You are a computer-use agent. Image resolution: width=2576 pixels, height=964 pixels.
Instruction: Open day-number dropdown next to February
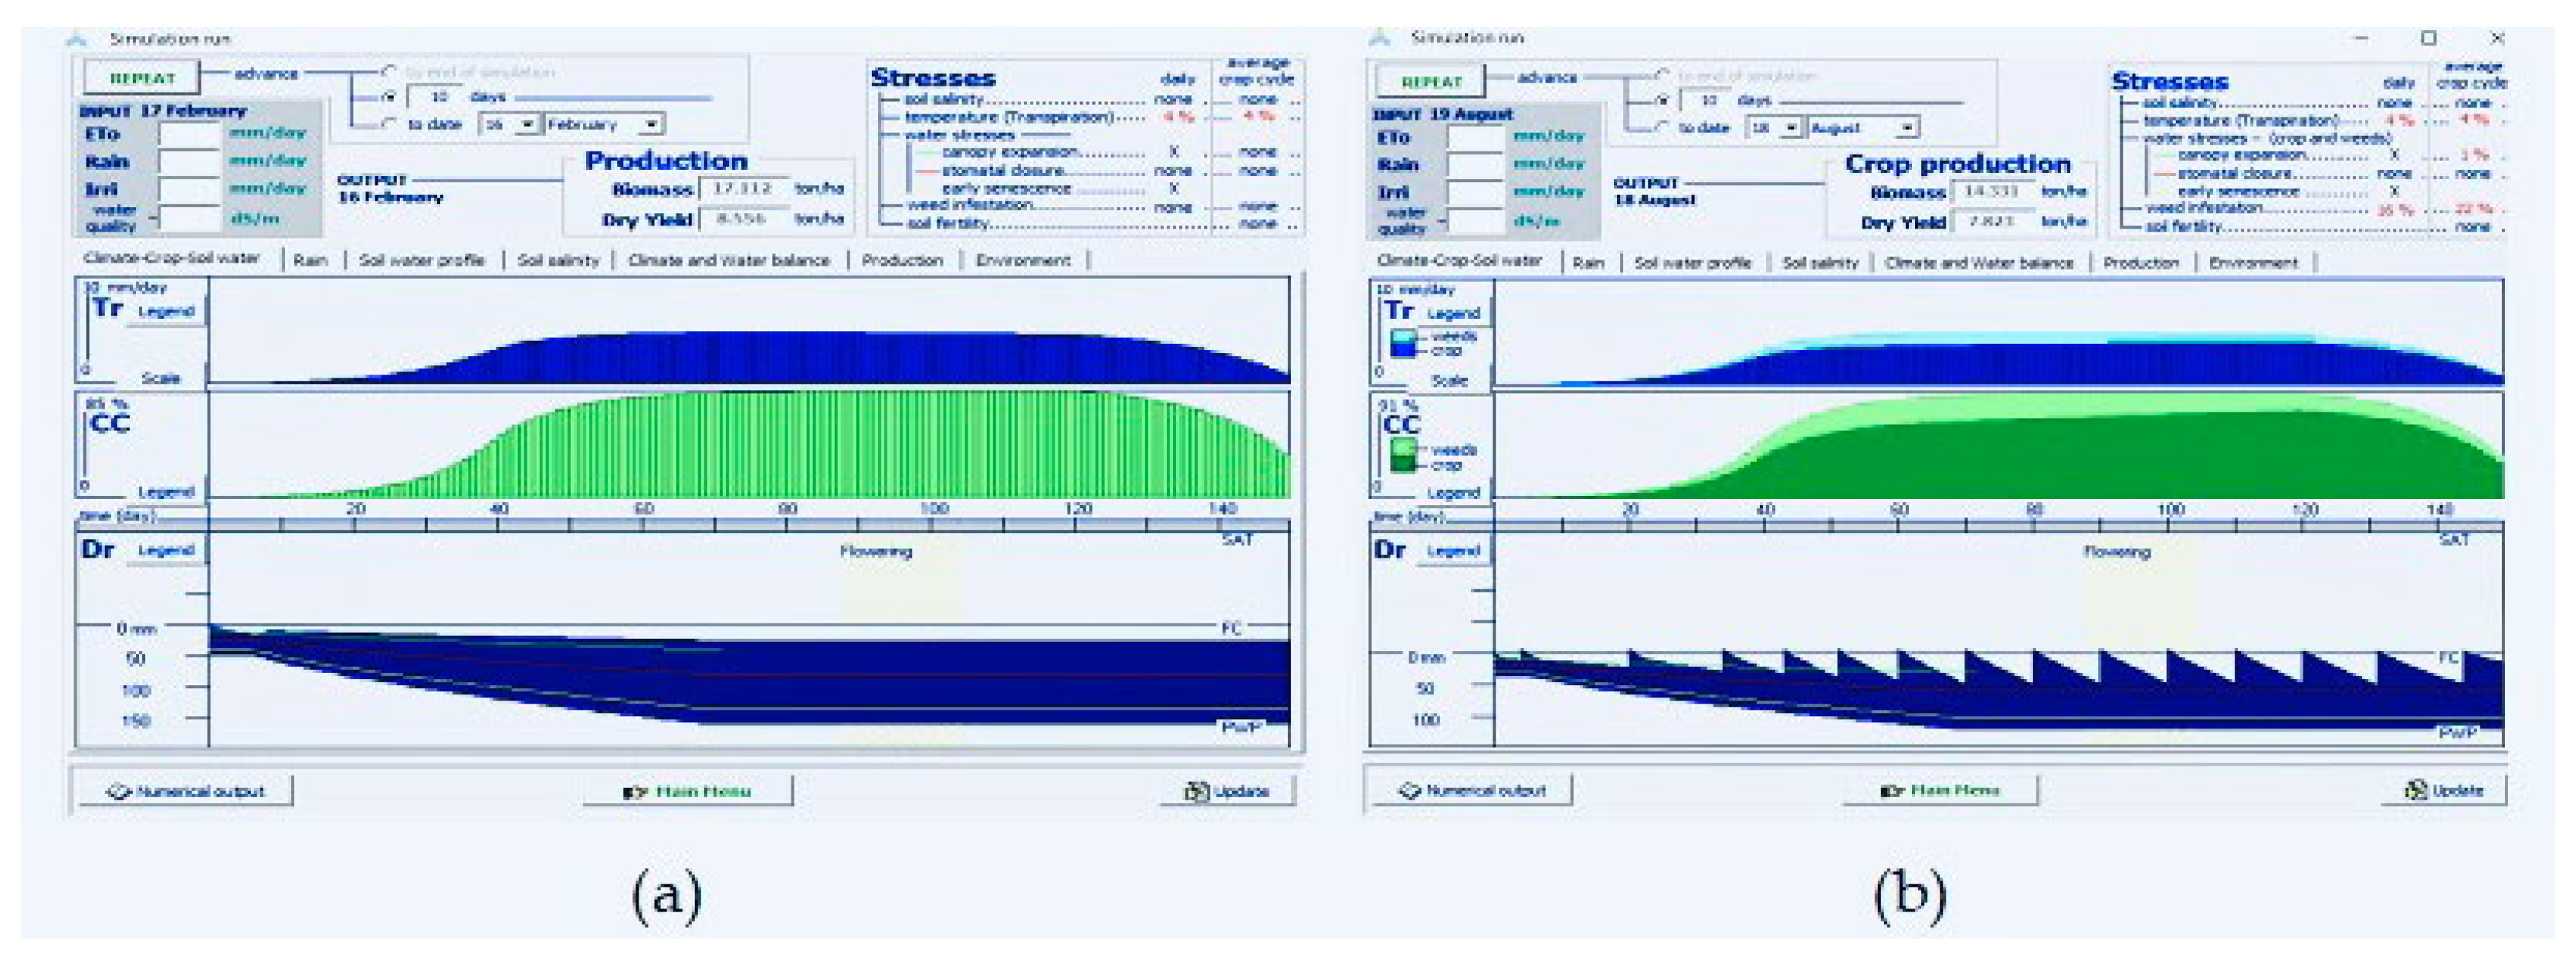coord(527,125)
